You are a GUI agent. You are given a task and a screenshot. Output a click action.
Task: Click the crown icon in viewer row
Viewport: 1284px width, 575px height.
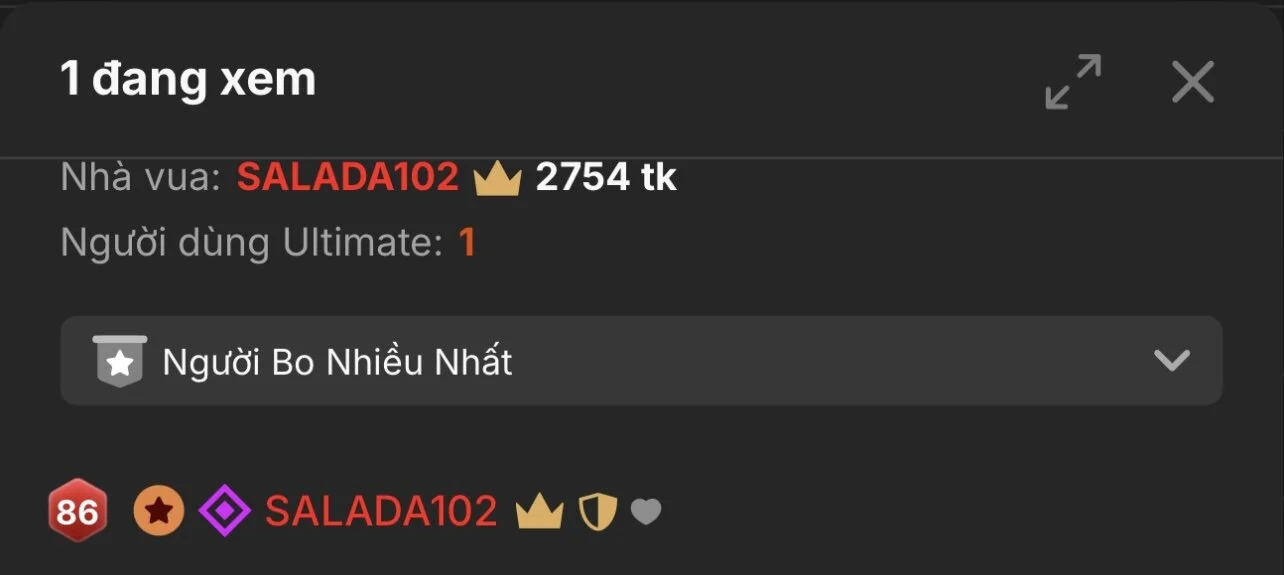tap(540, 512)
